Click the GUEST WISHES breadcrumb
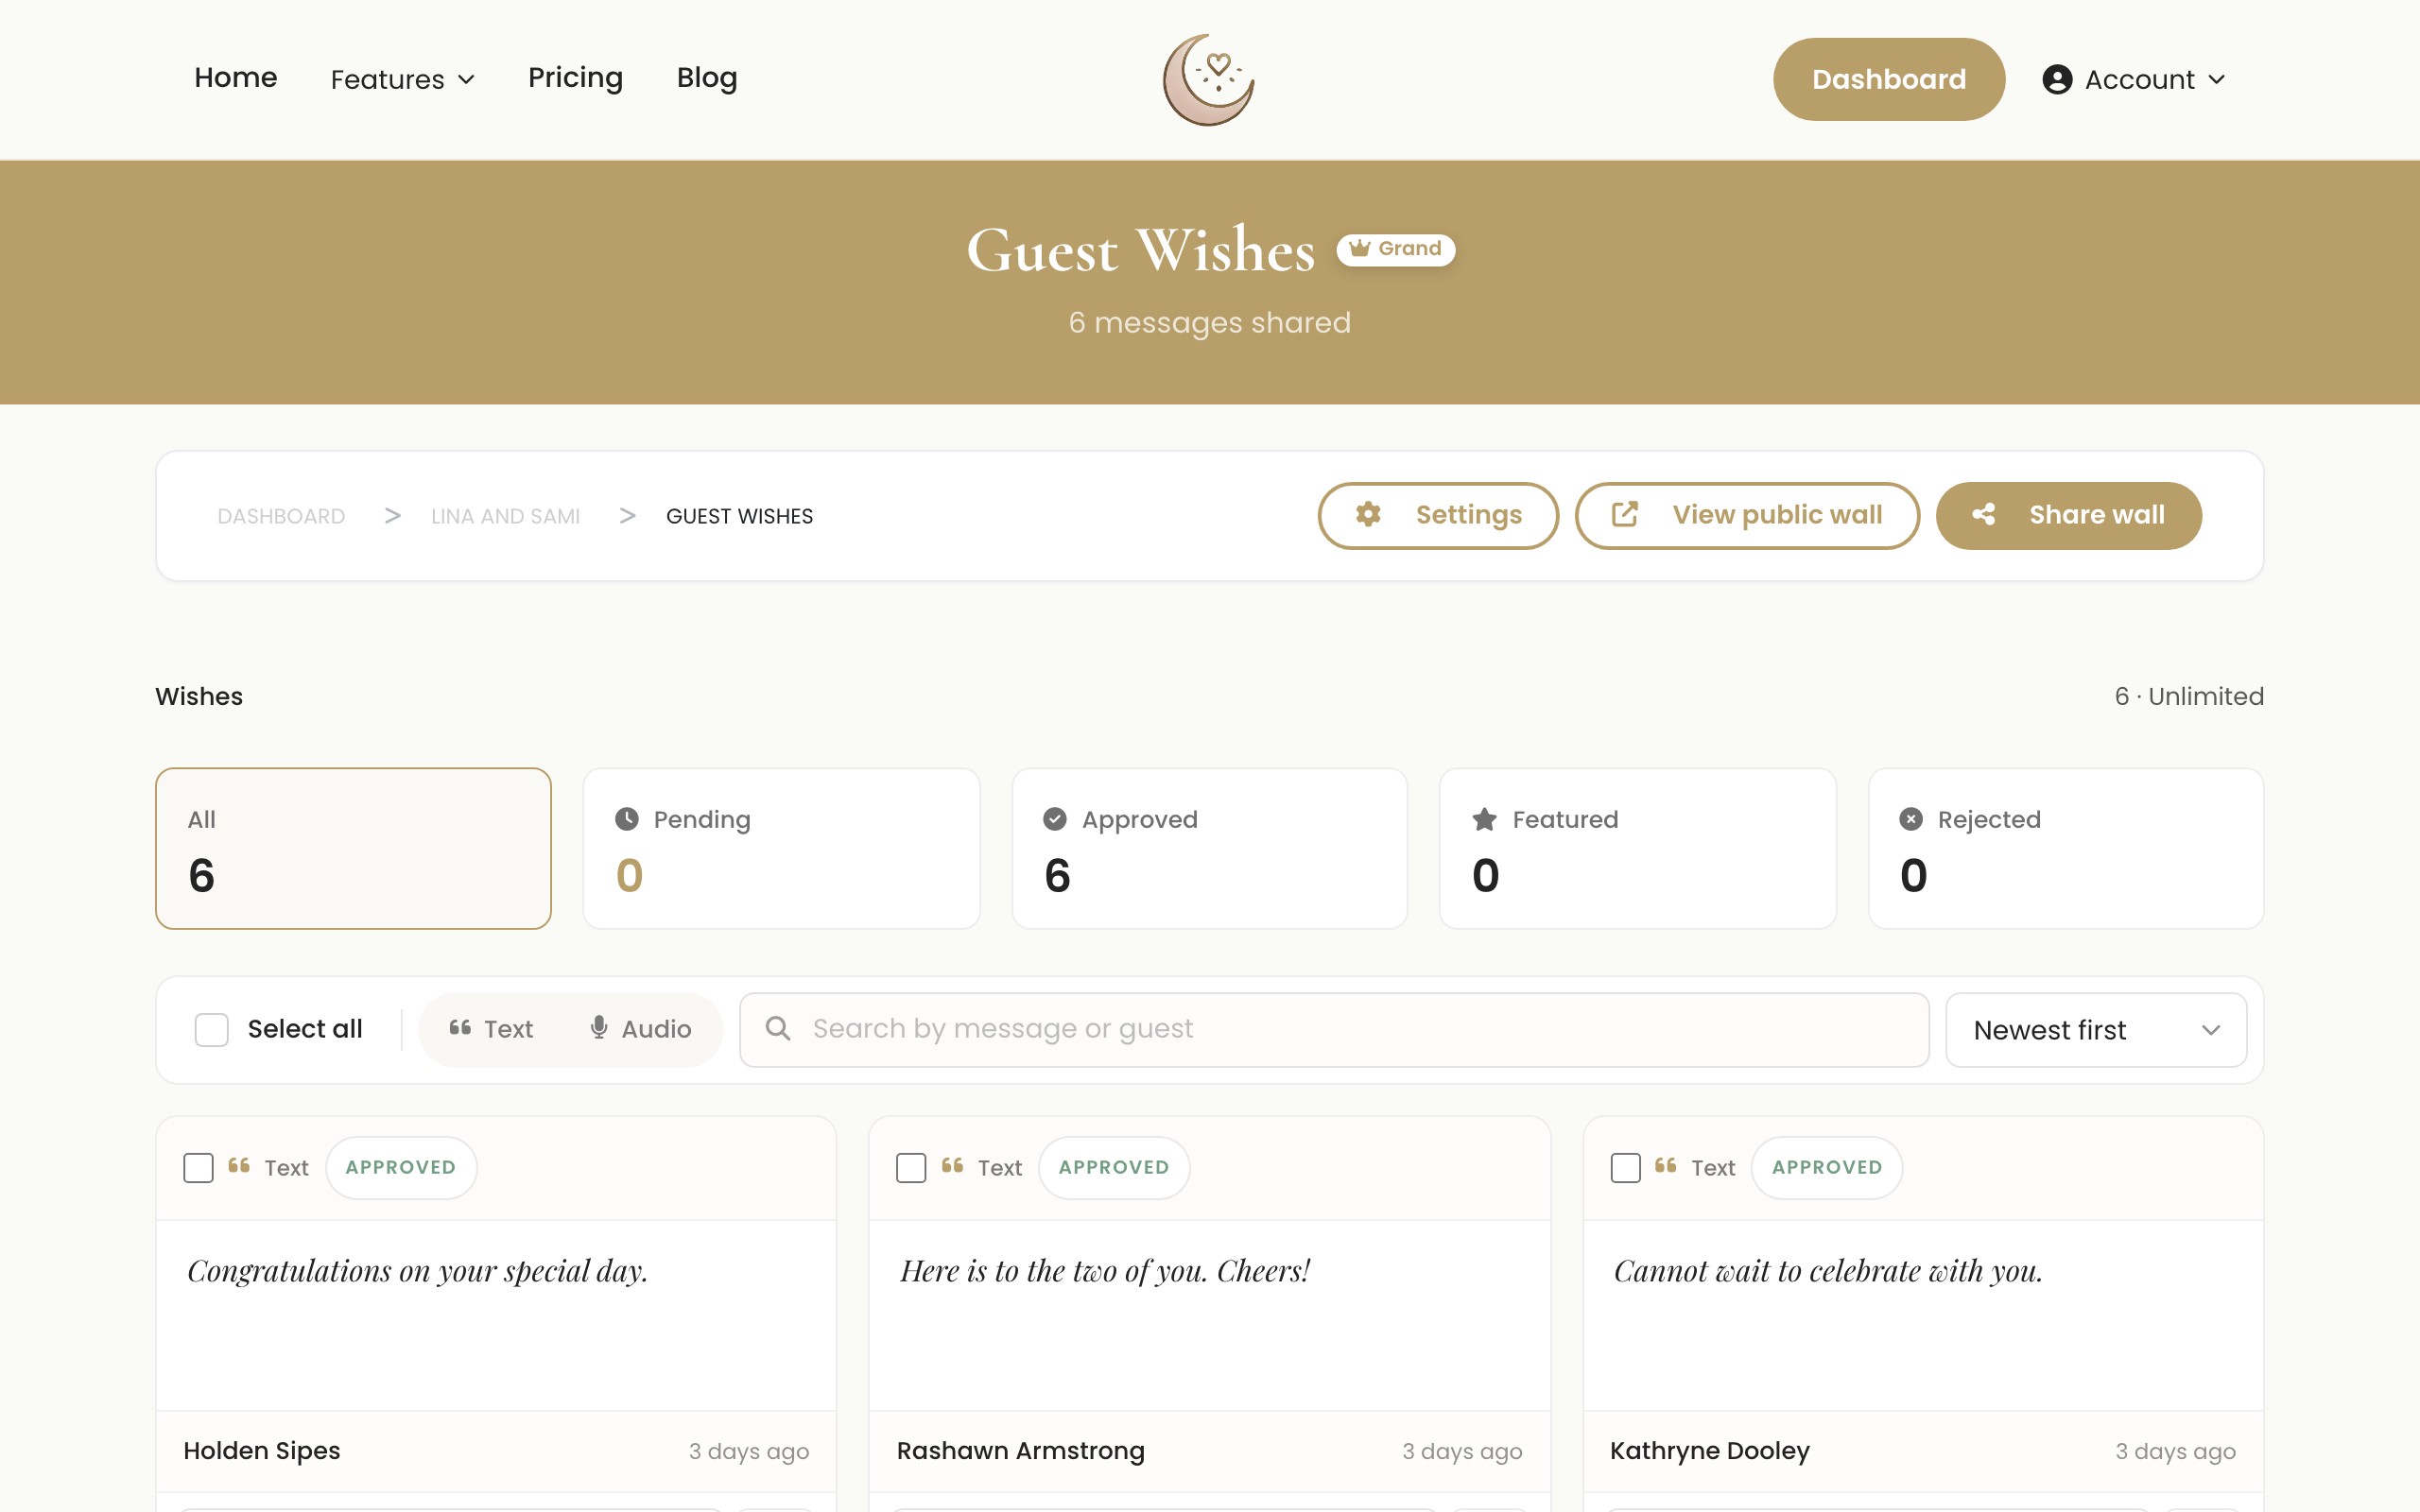This screenshot has width=2420, height=1512. click(739, 516)
